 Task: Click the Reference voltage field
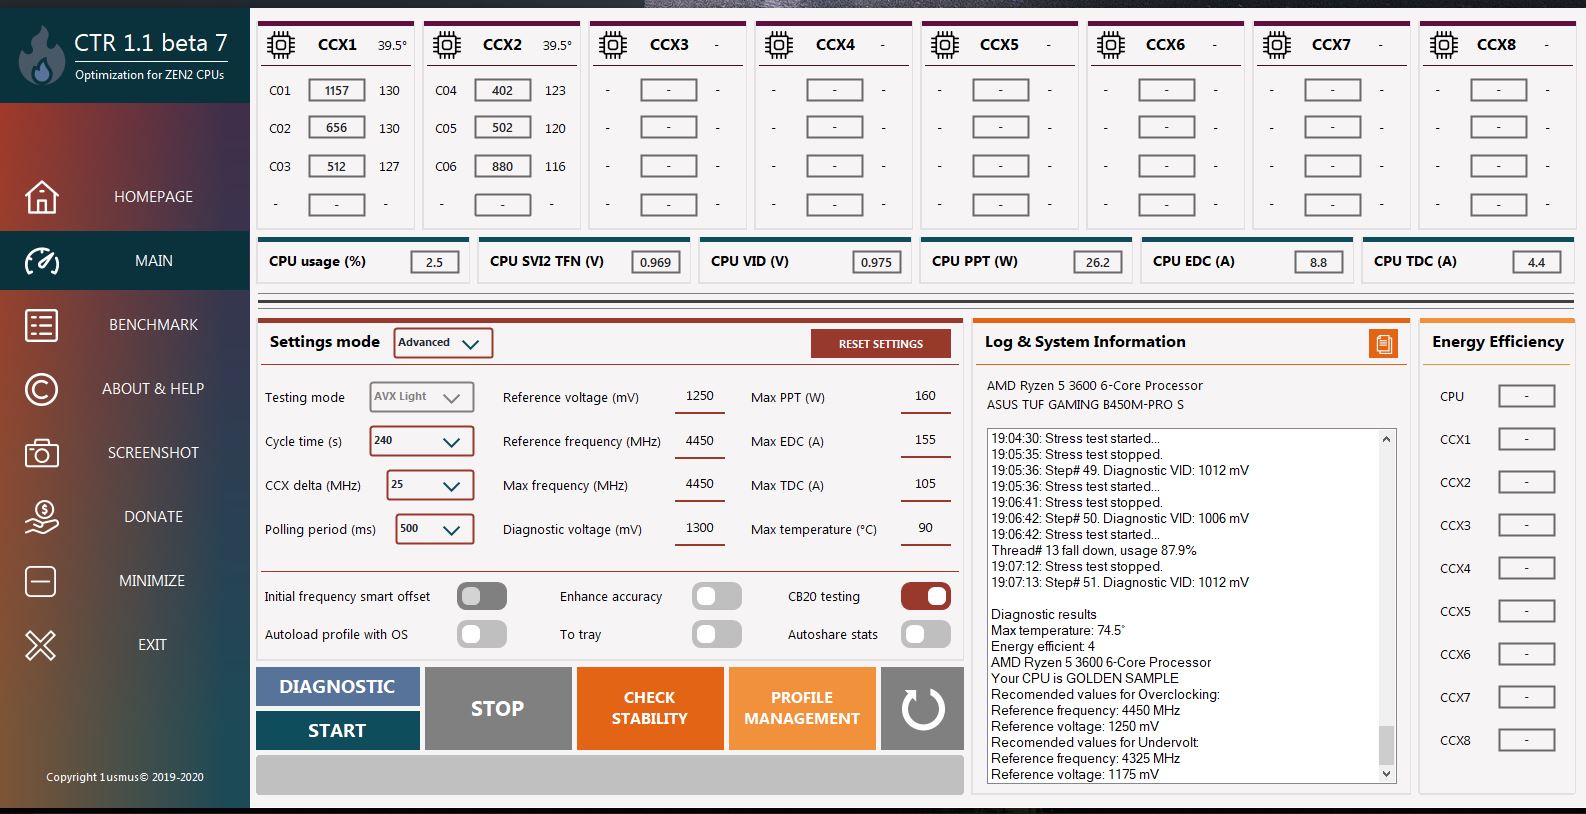coord(700,397)
